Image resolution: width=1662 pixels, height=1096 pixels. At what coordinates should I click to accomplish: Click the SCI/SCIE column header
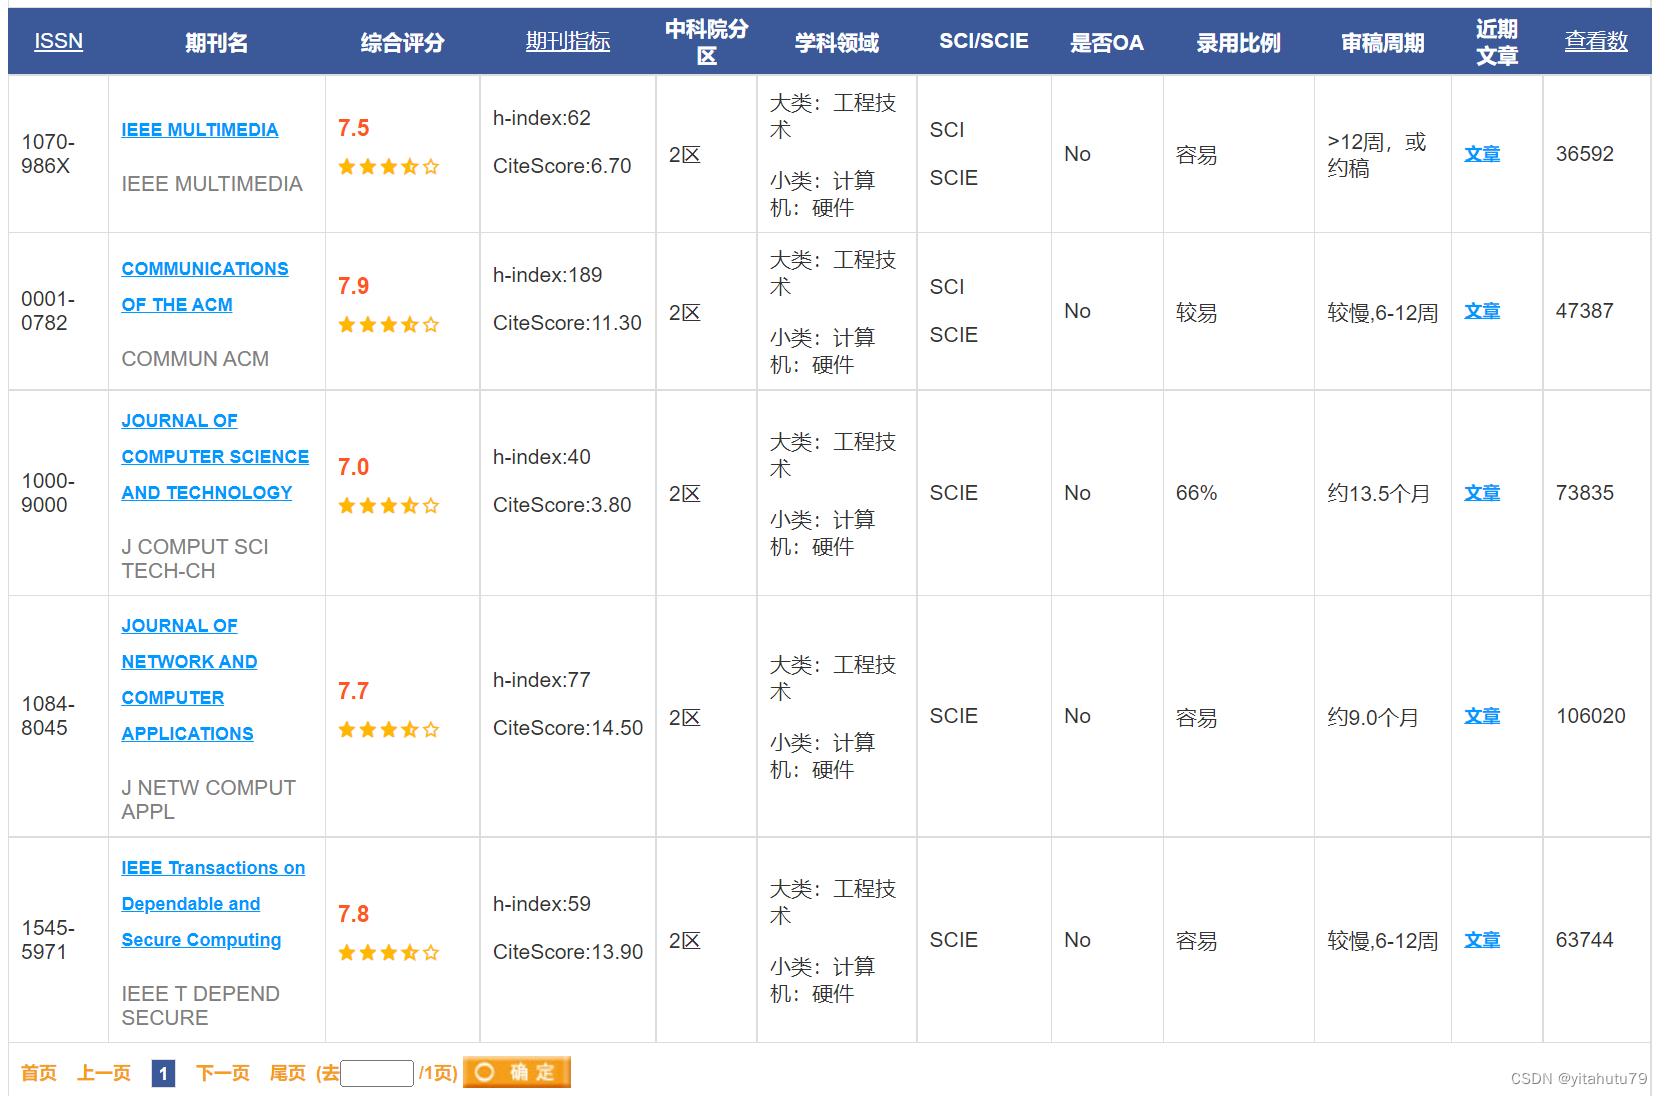pyautogui.click(x=984, y=41)
